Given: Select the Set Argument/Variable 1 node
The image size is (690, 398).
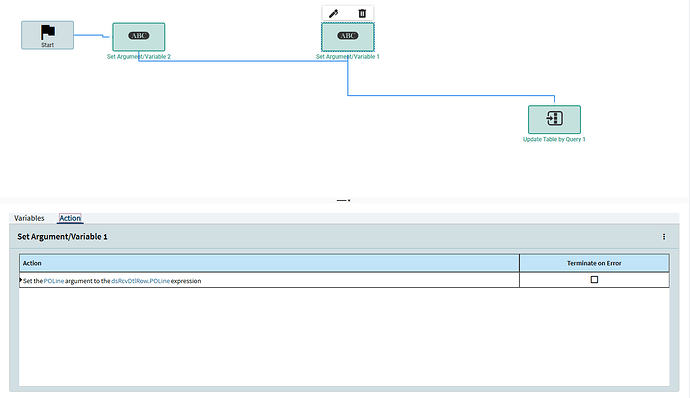Looking at the screenshot, I should 348,37.
